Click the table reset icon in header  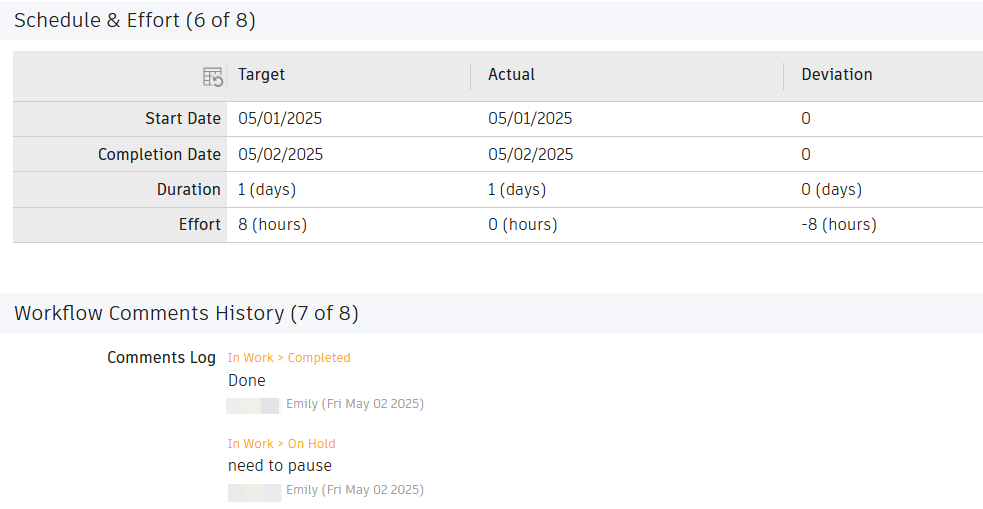pos(212,76)
